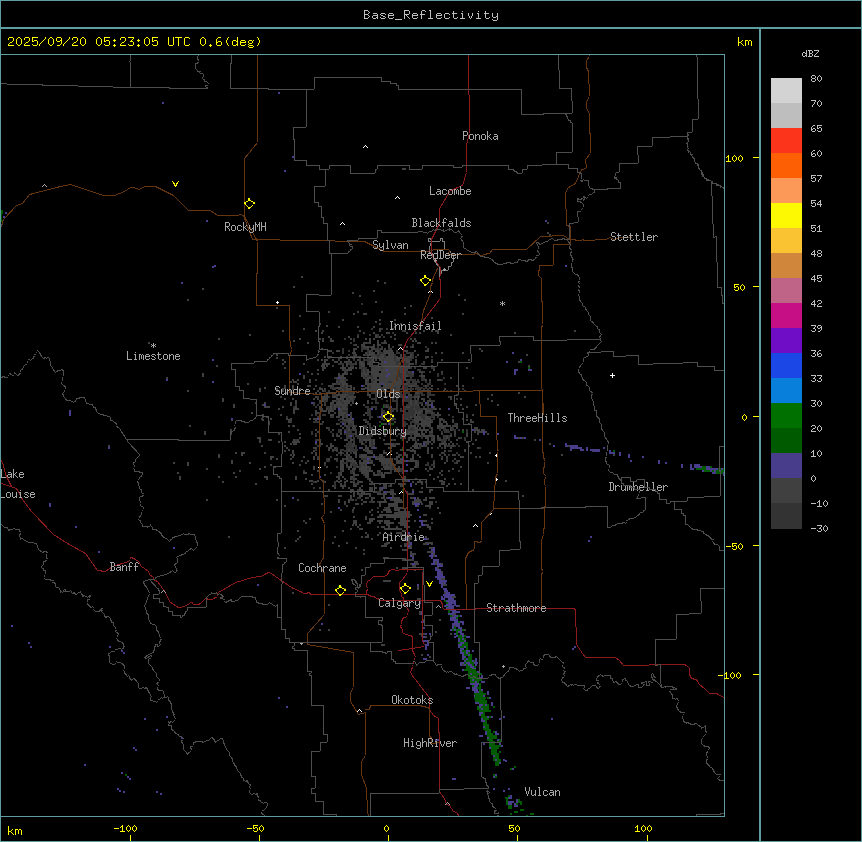This screenshot has width=862, height=842.
Task: Click the Base_Reflectivity title bar
Action: (430, 15)
